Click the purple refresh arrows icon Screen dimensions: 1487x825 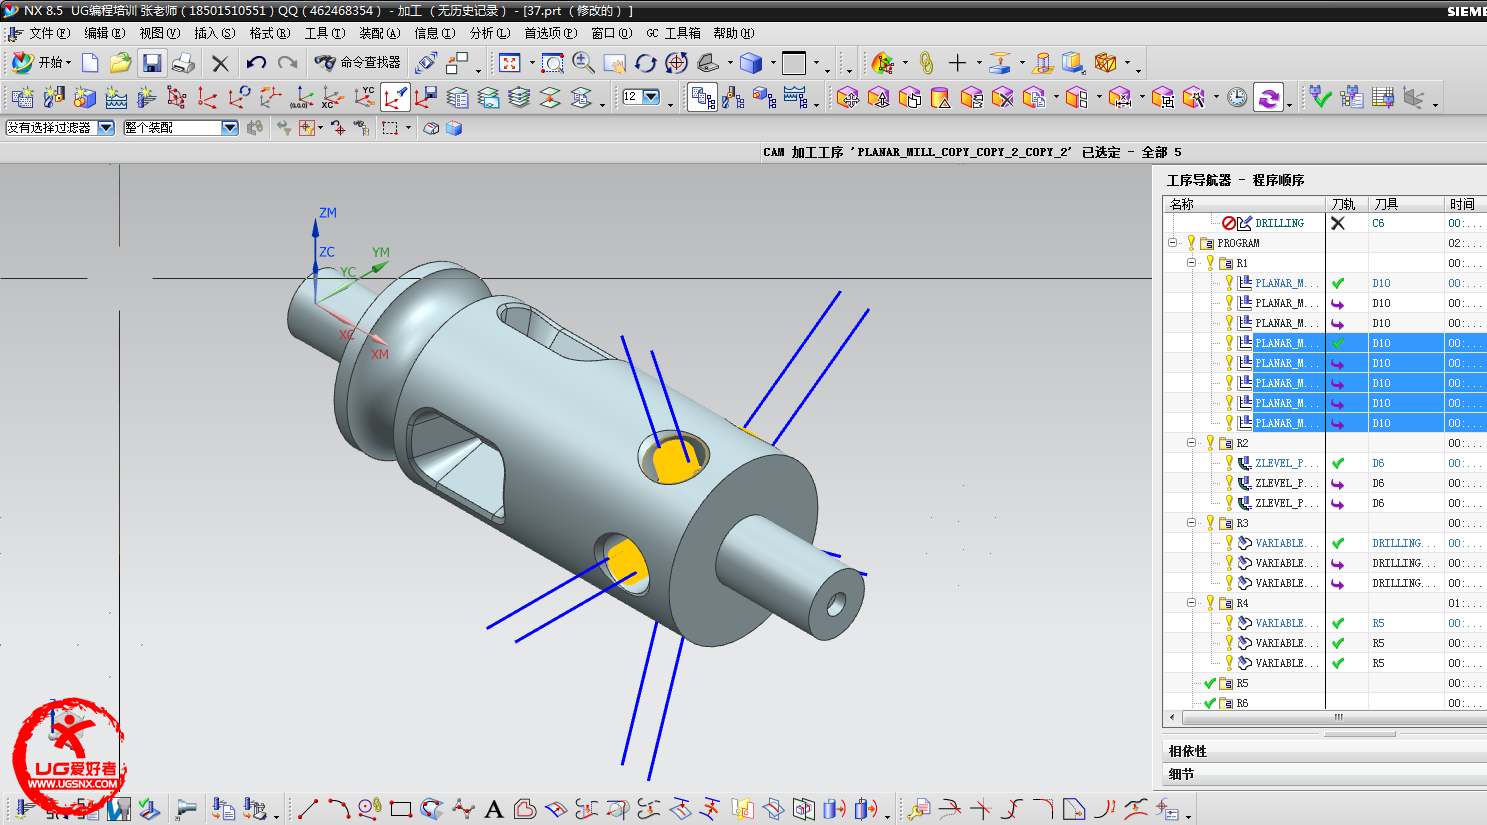(x=1268, y=97)
